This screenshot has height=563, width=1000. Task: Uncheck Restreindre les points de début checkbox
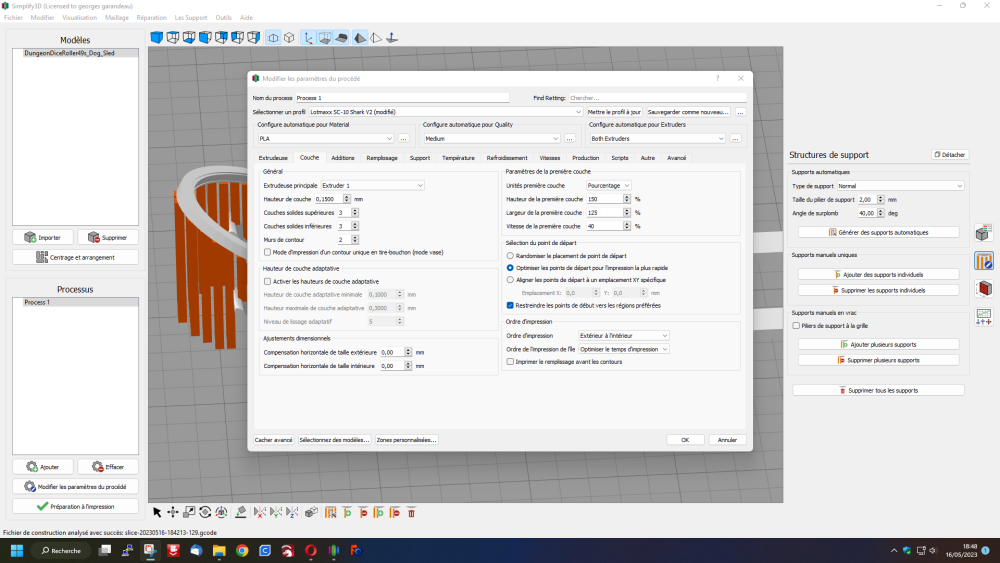(510, 305)
